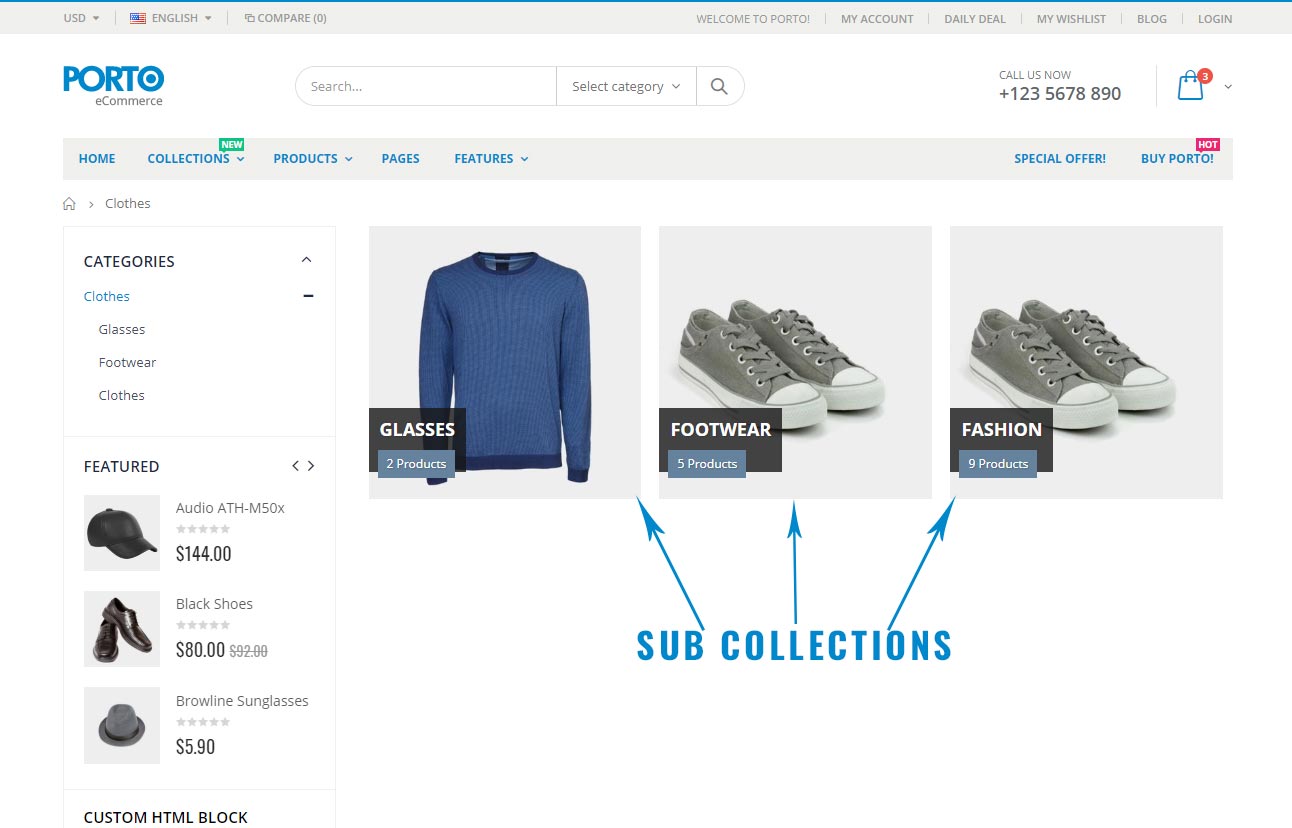Click the compare icon in top bar
1292x828 pixels.
coord(249,18)
